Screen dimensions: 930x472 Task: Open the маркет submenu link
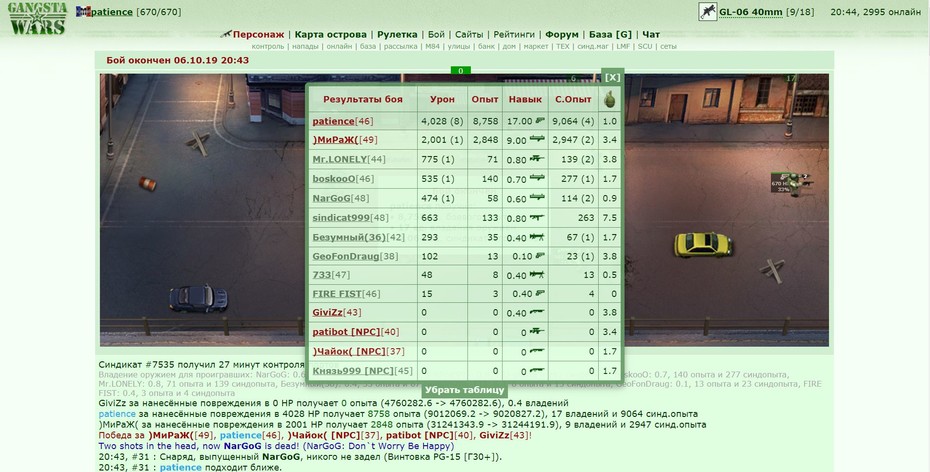coord(536,46)
